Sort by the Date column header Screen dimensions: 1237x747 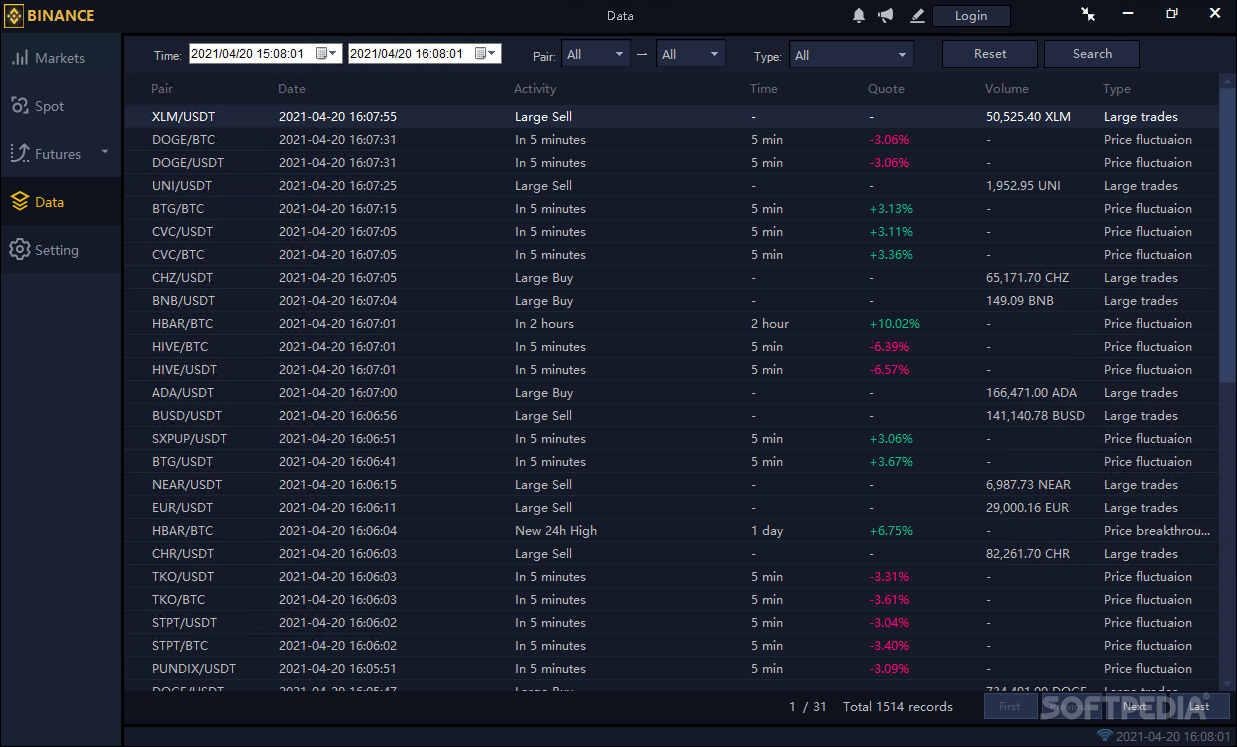click(x=292, y=89)
